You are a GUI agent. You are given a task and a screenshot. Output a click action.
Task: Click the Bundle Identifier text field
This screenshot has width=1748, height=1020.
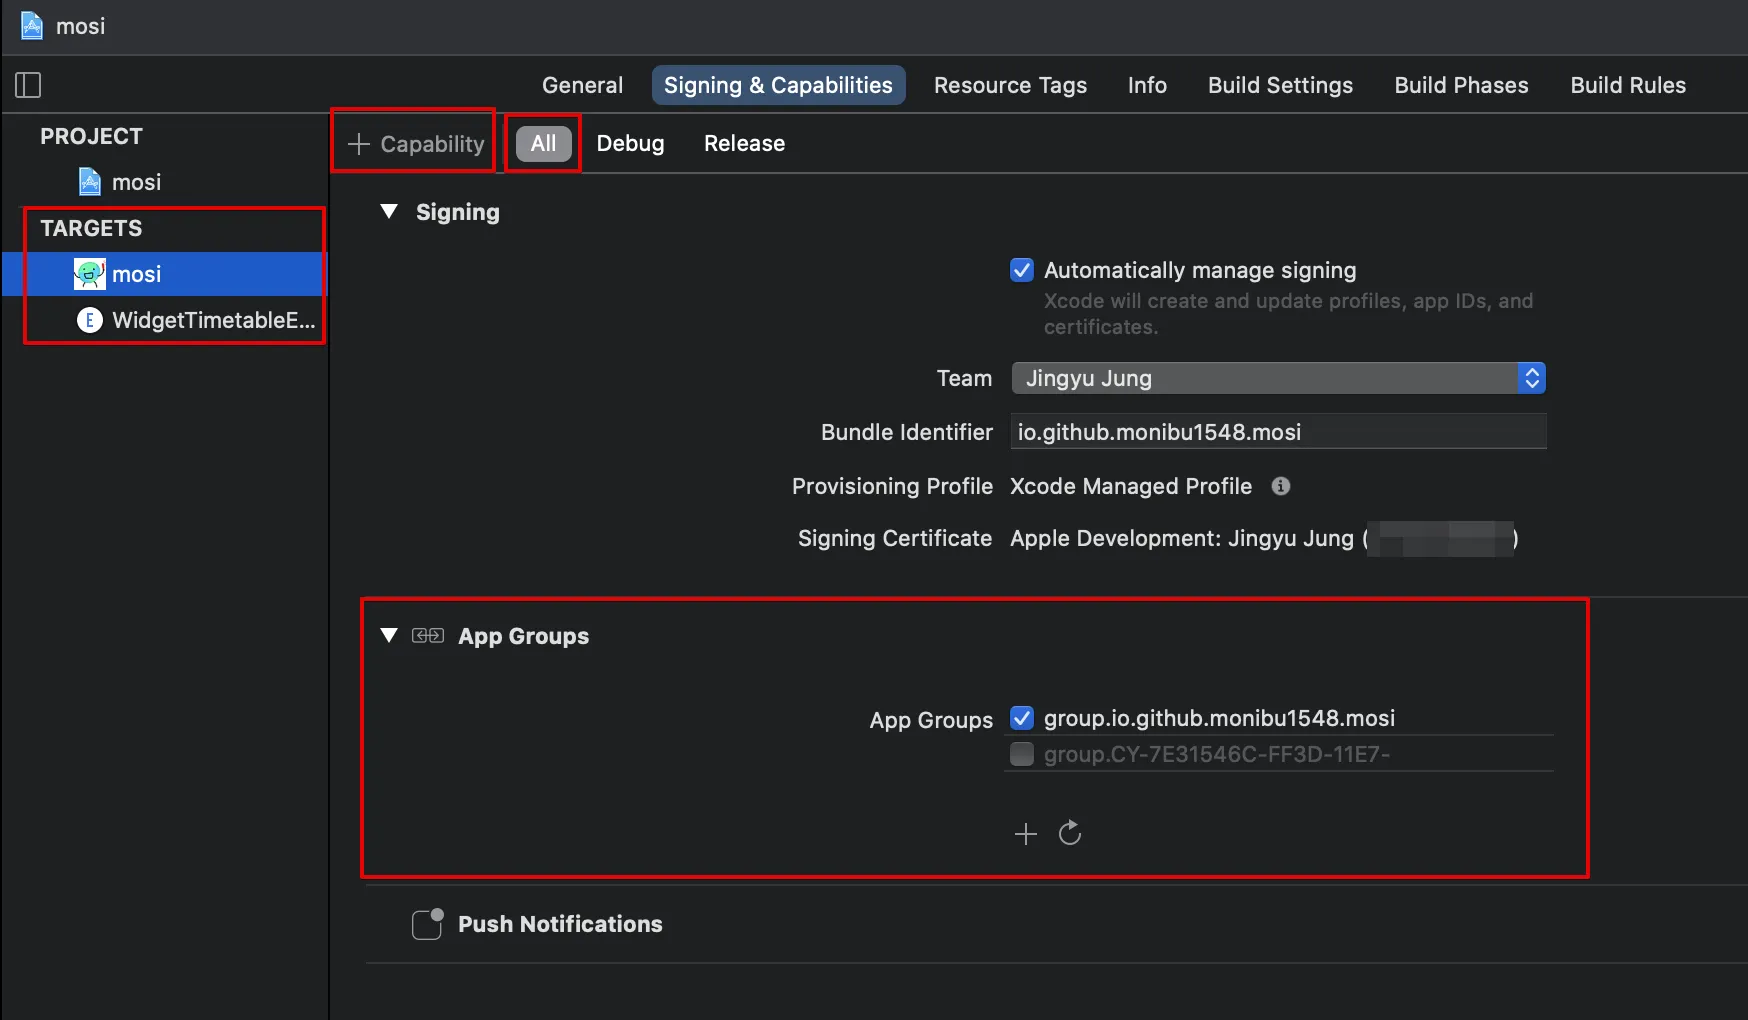(x=1278, y=432)
